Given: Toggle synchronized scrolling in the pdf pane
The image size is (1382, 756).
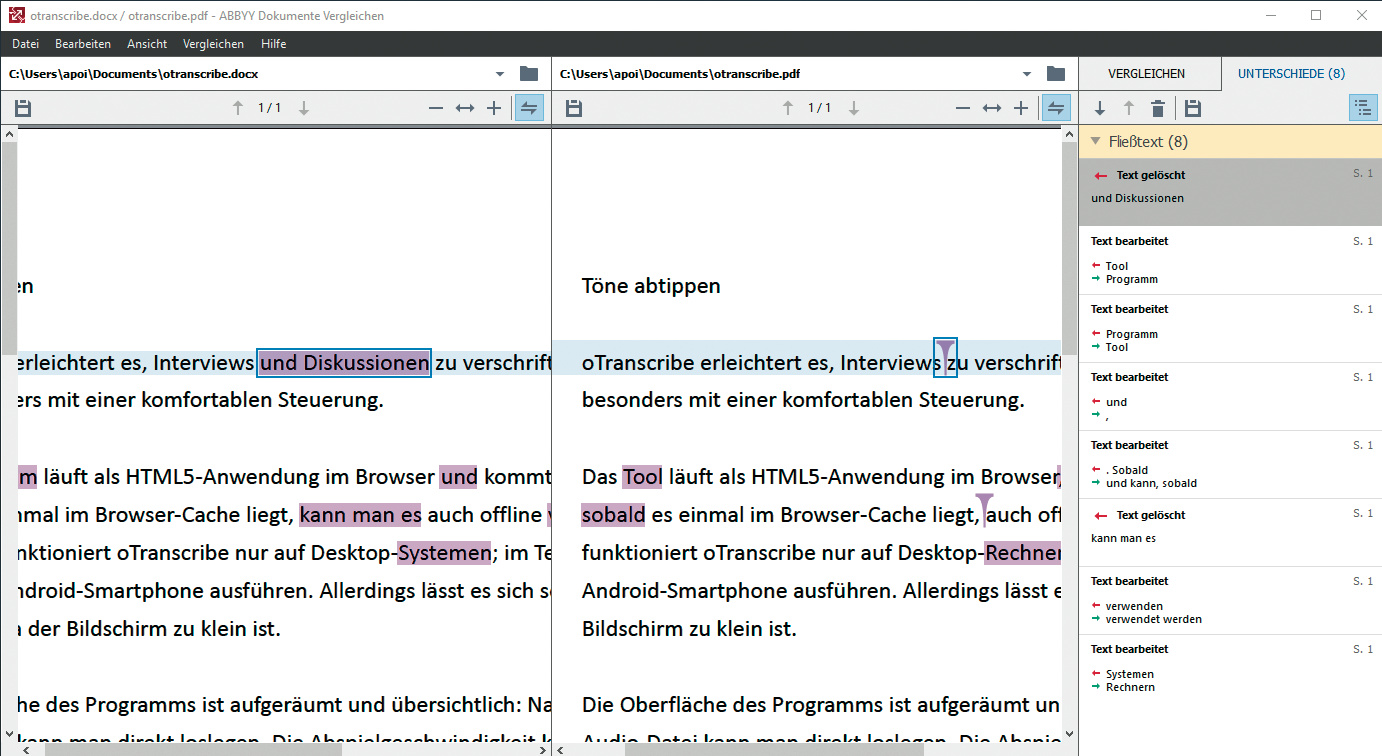Looking at the screenshot, I should coord(1056,108).
